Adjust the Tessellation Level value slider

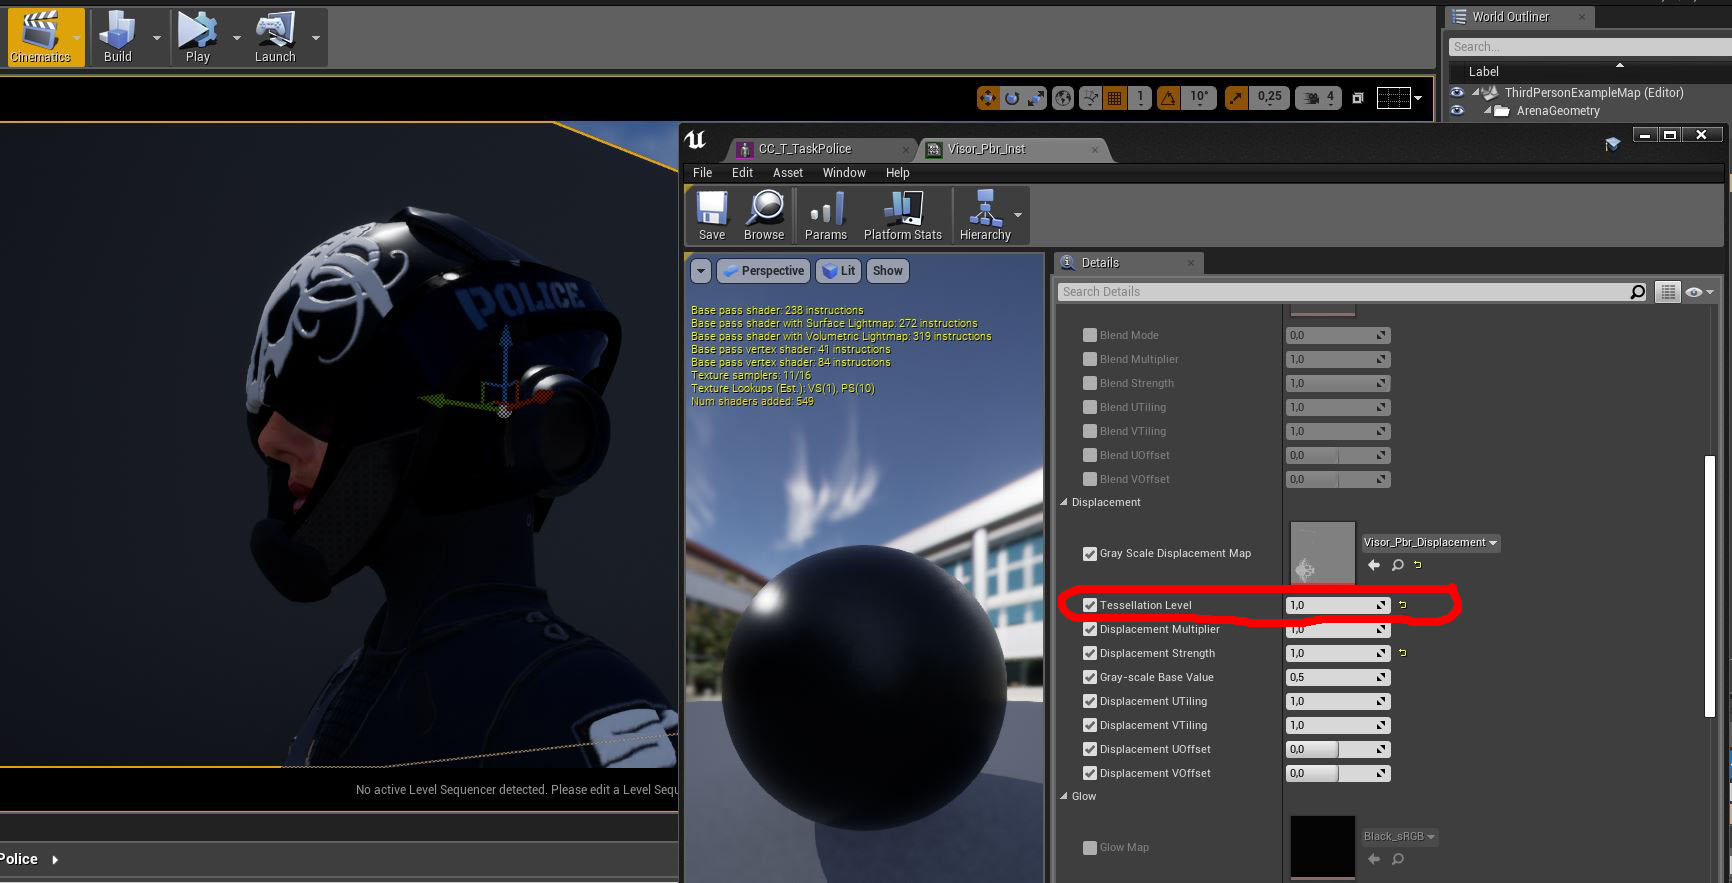coord(1338,605)
